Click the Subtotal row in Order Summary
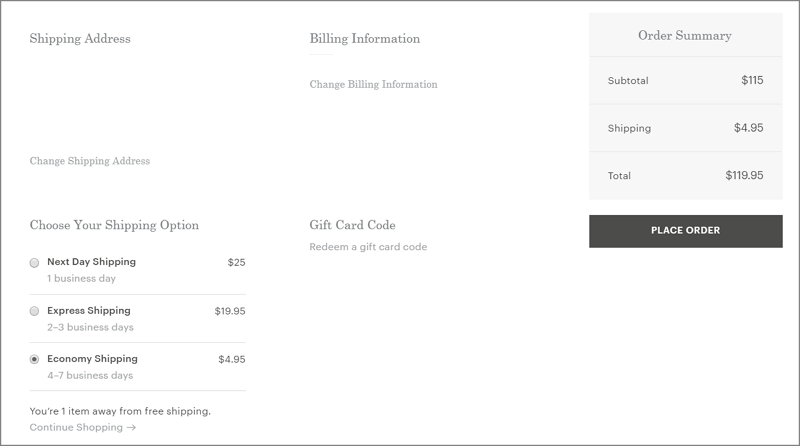This screenshot has height=446, width=800. click(x=685, y=80)
